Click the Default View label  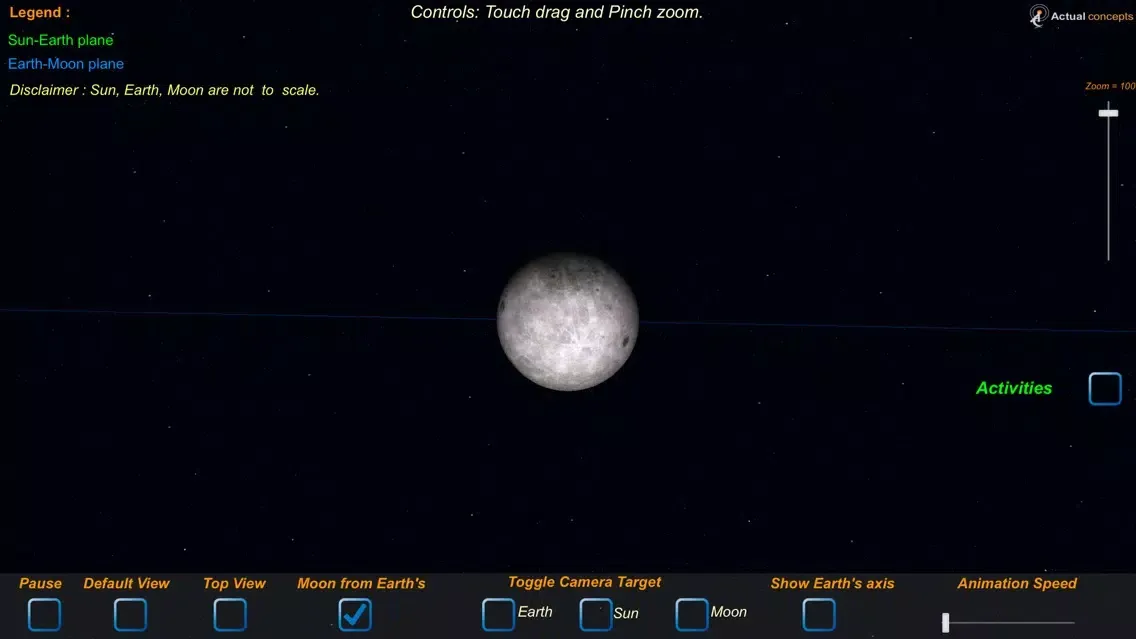(126, 583)
